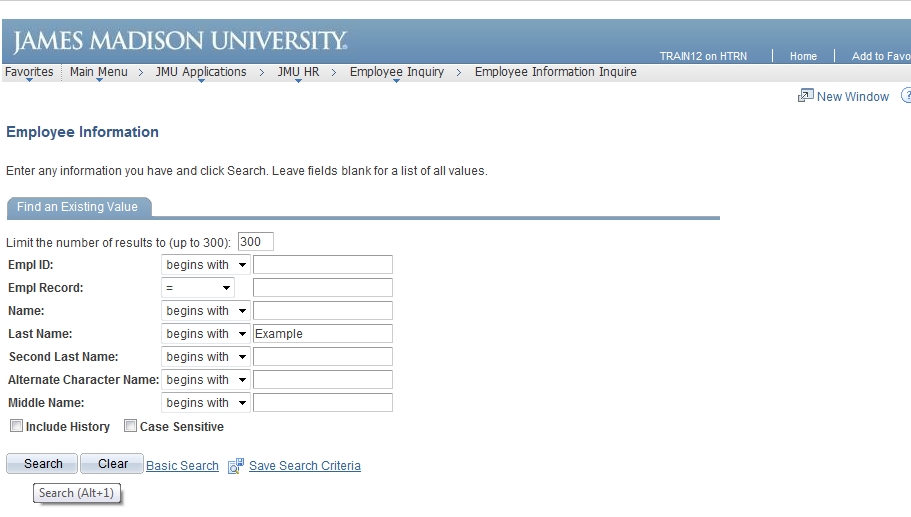Open the Empl ID operator dropdown
The height and width of the screenshot is (517, 911).
point(206,265)
